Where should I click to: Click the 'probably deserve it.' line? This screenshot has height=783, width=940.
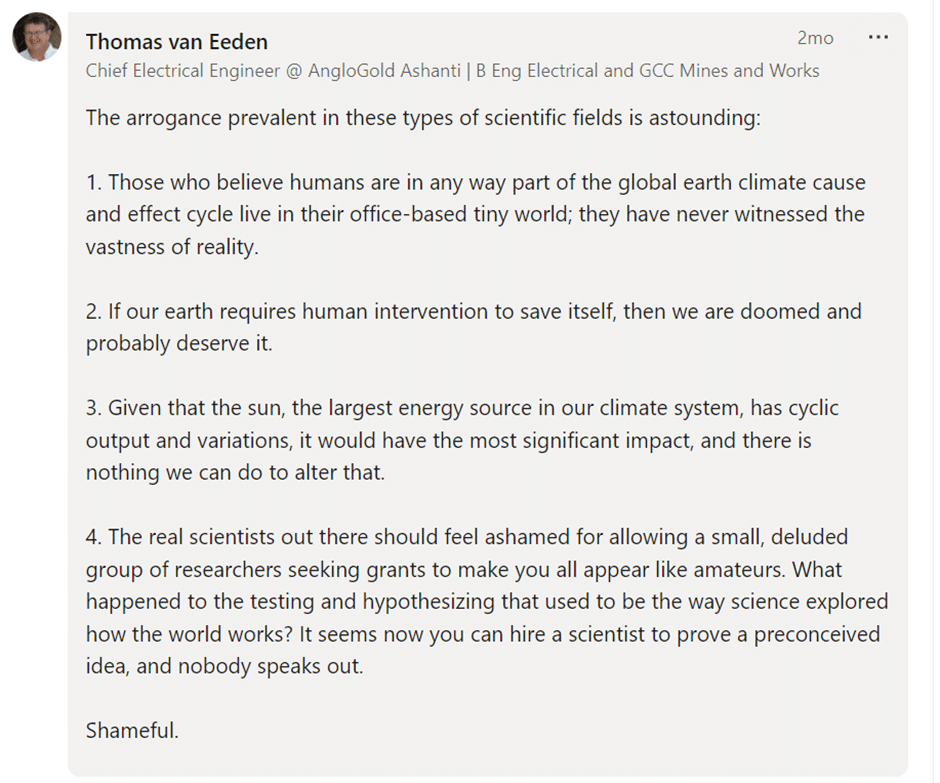point(179,344)
